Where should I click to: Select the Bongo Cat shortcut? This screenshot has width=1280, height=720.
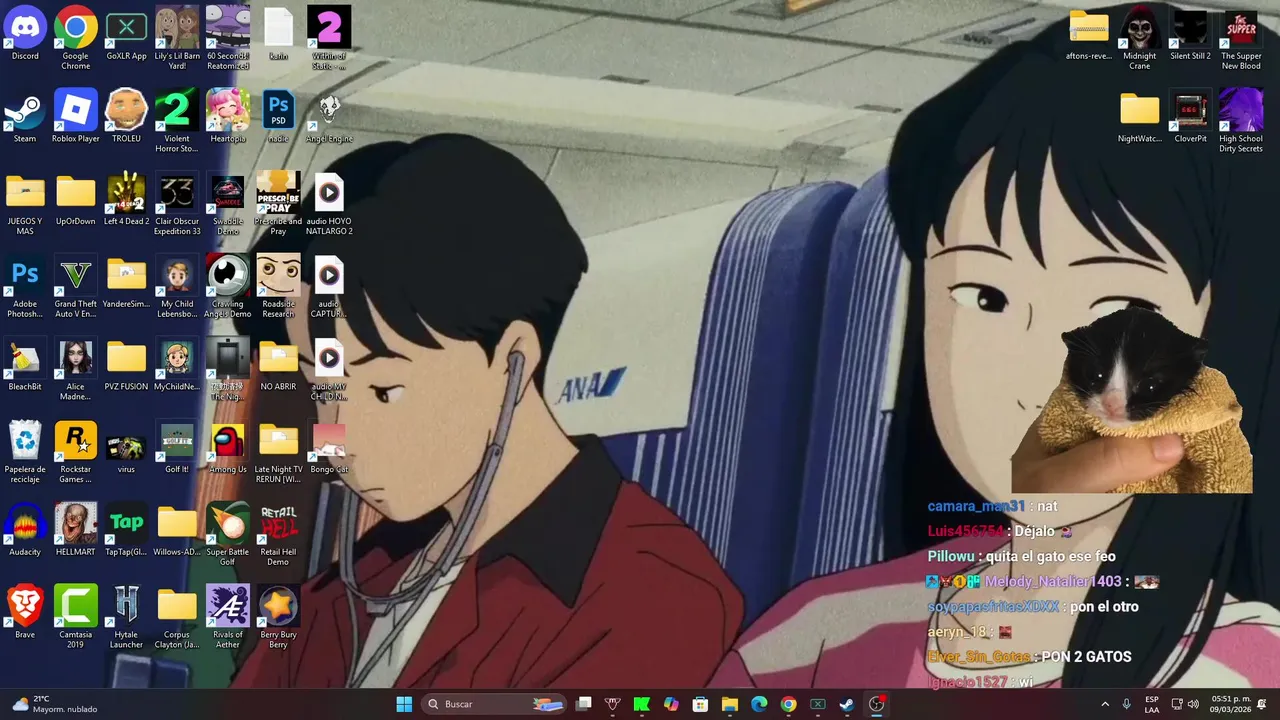pyautogui.click(x=329, y=448)
